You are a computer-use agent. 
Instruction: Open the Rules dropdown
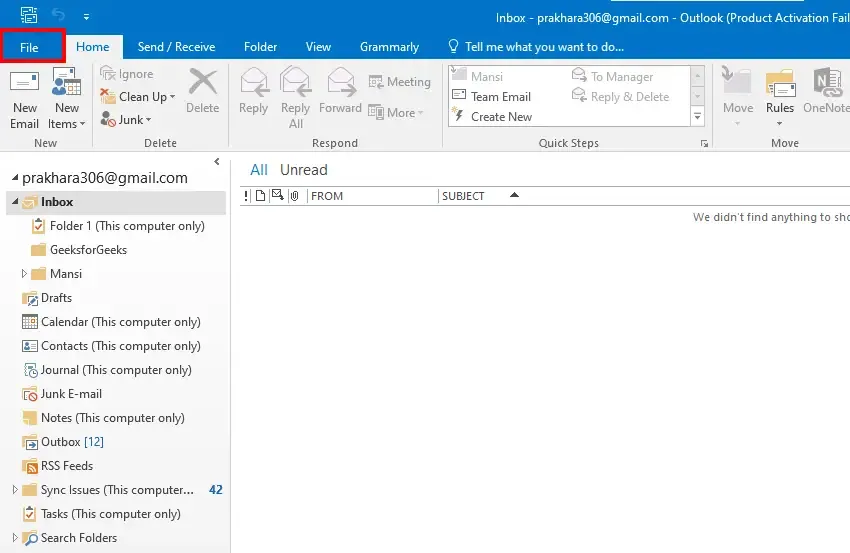point(780,98)
